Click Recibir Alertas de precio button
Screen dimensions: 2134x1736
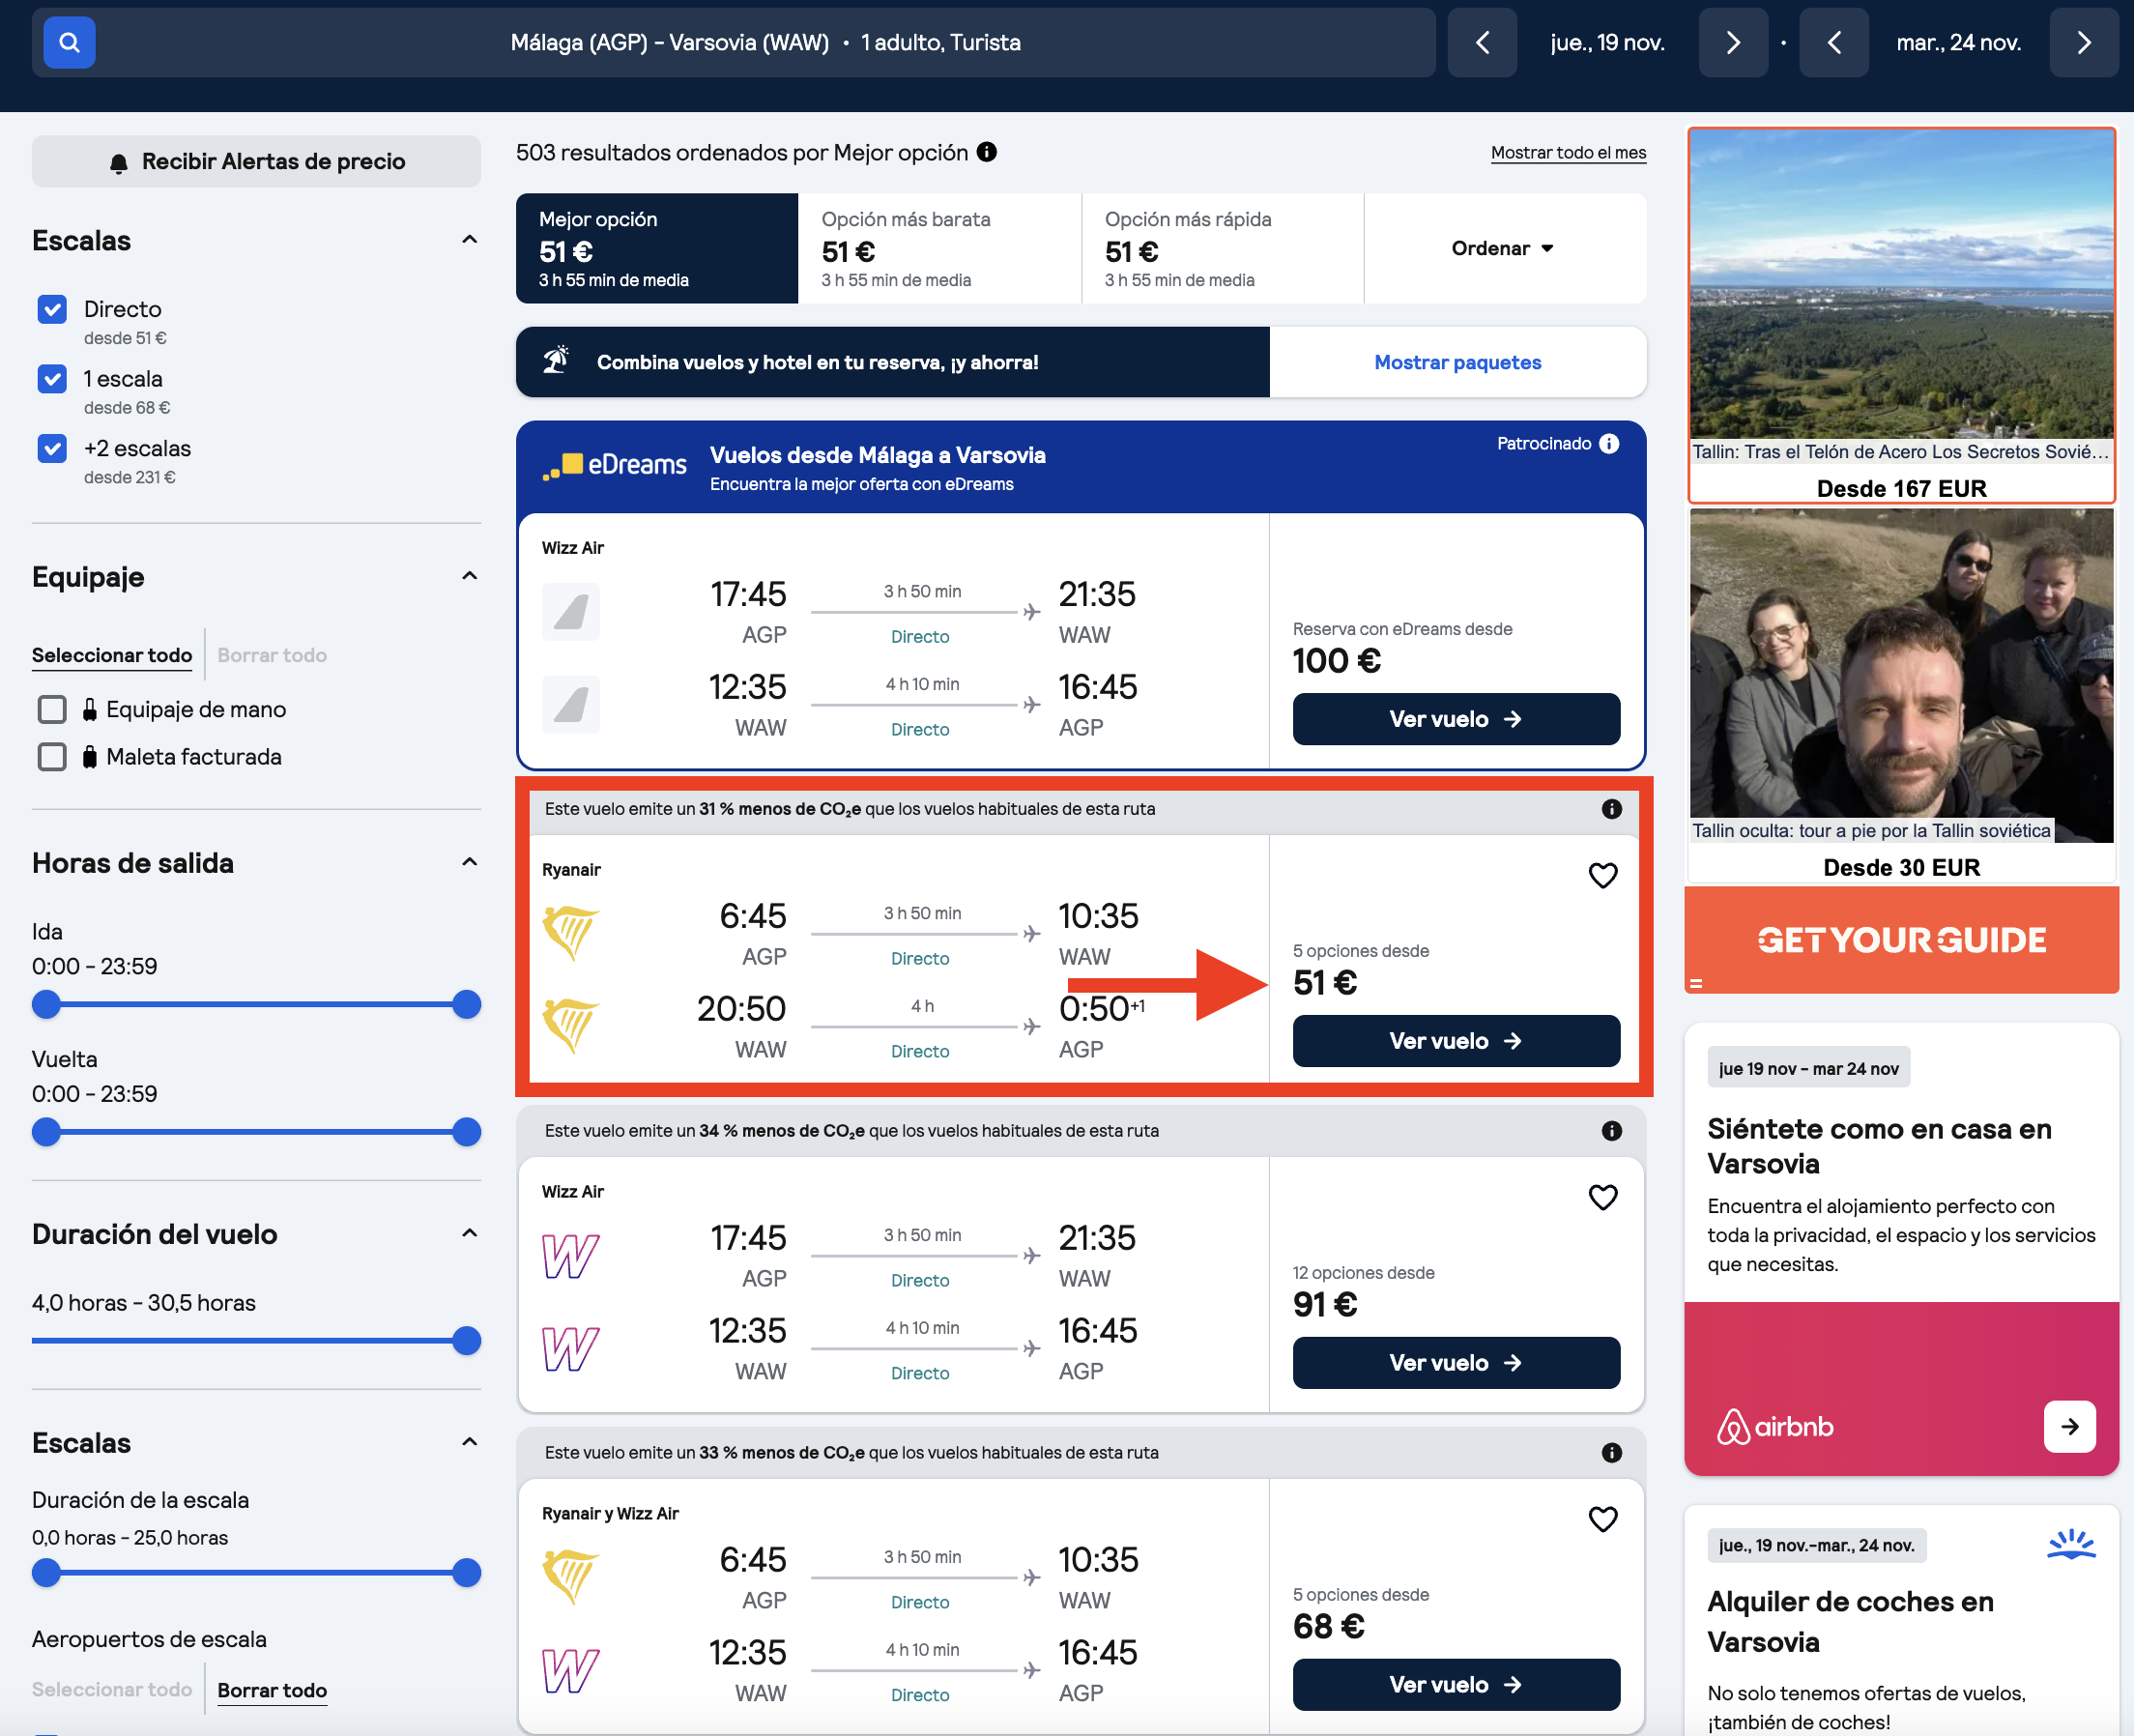[256, 161]
